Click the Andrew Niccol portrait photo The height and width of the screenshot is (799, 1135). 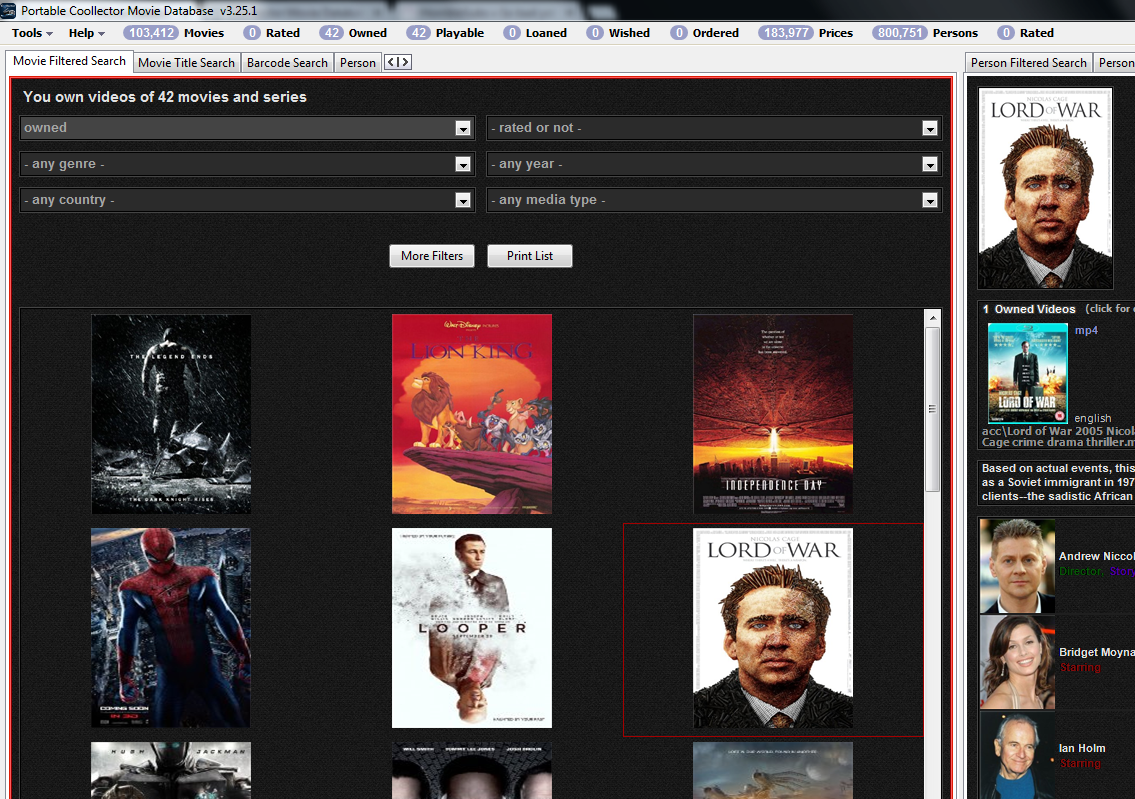pyautogui.click(x=1017, y=566)
